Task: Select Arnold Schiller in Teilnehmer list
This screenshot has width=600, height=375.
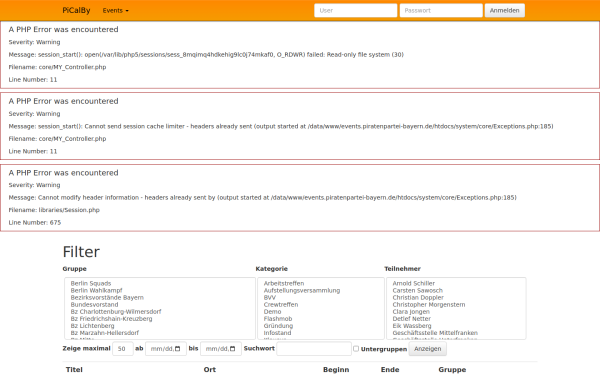Action: point(414,284)
